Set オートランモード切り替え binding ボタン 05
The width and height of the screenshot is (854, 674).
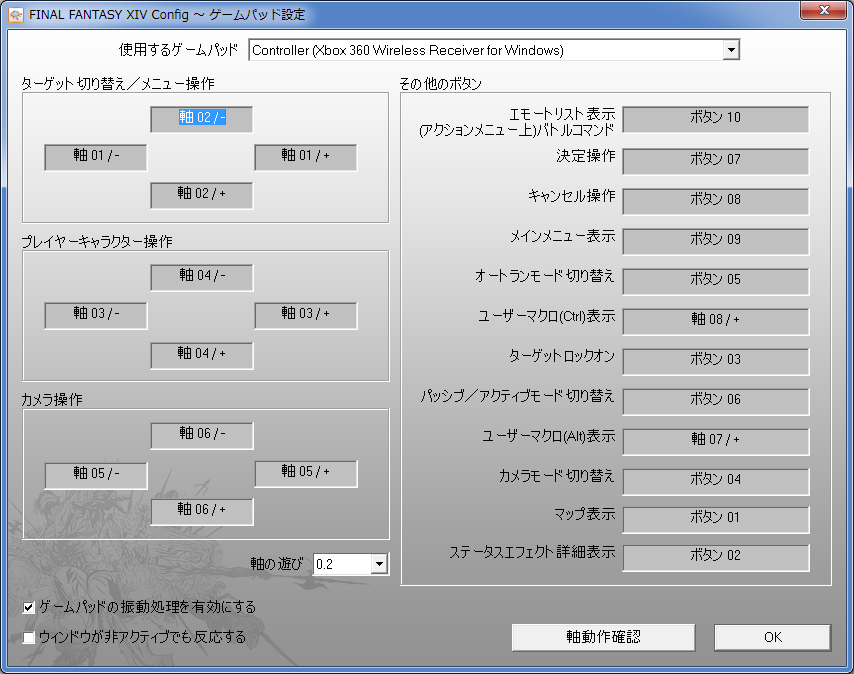point(715,281)
